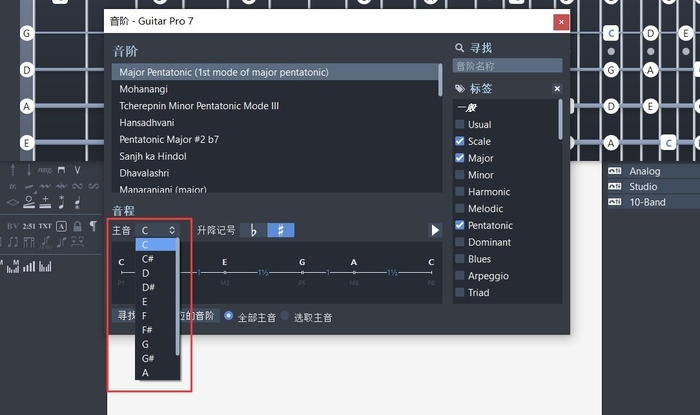Image resolution: width=700 pixels, height=415 pixels.
Task: Select A in the root note dropdown list
Action: (x=146, y=372)
